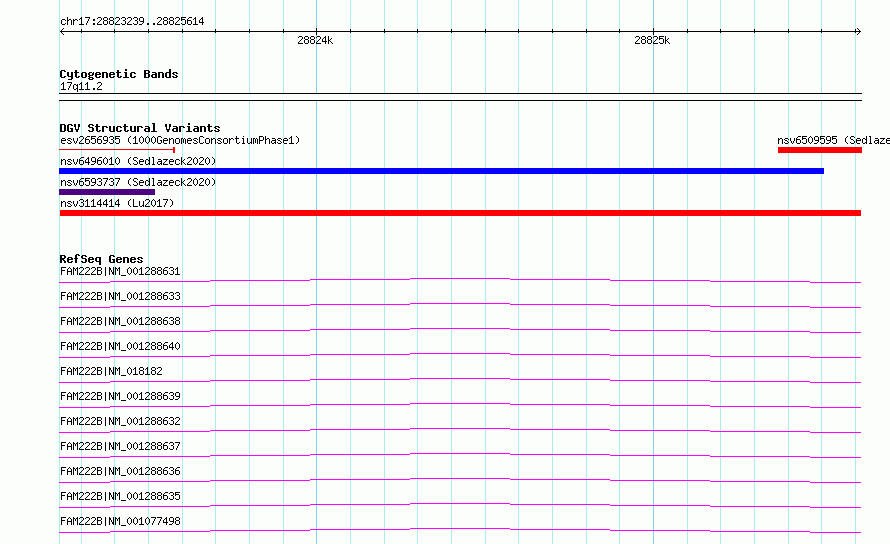
Task: Open the FAM222B|NM_001288639 transcript
Action: tap(120, 396)
